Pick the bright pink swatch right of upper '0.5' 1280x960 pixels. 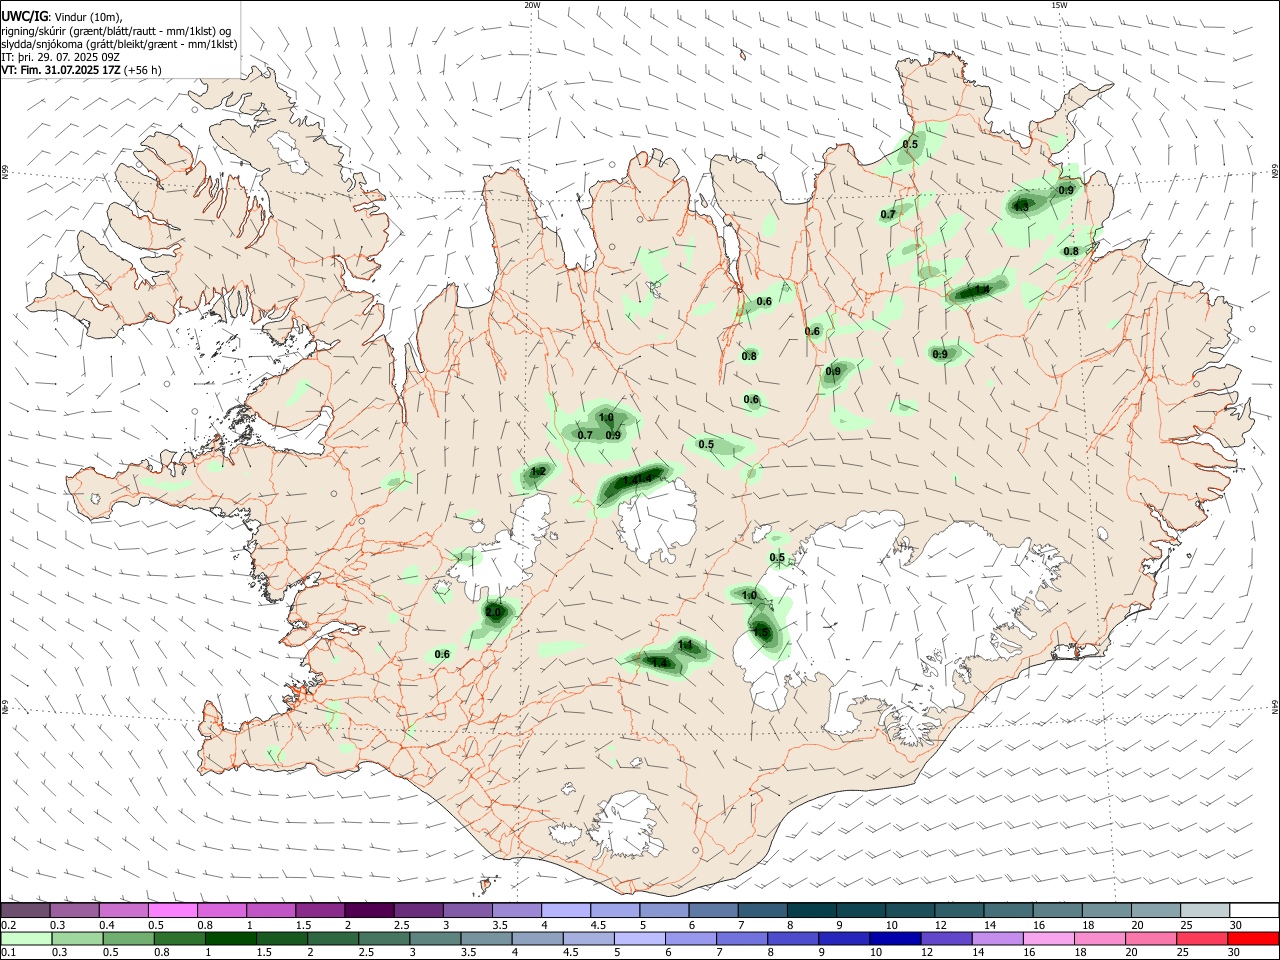174,911
